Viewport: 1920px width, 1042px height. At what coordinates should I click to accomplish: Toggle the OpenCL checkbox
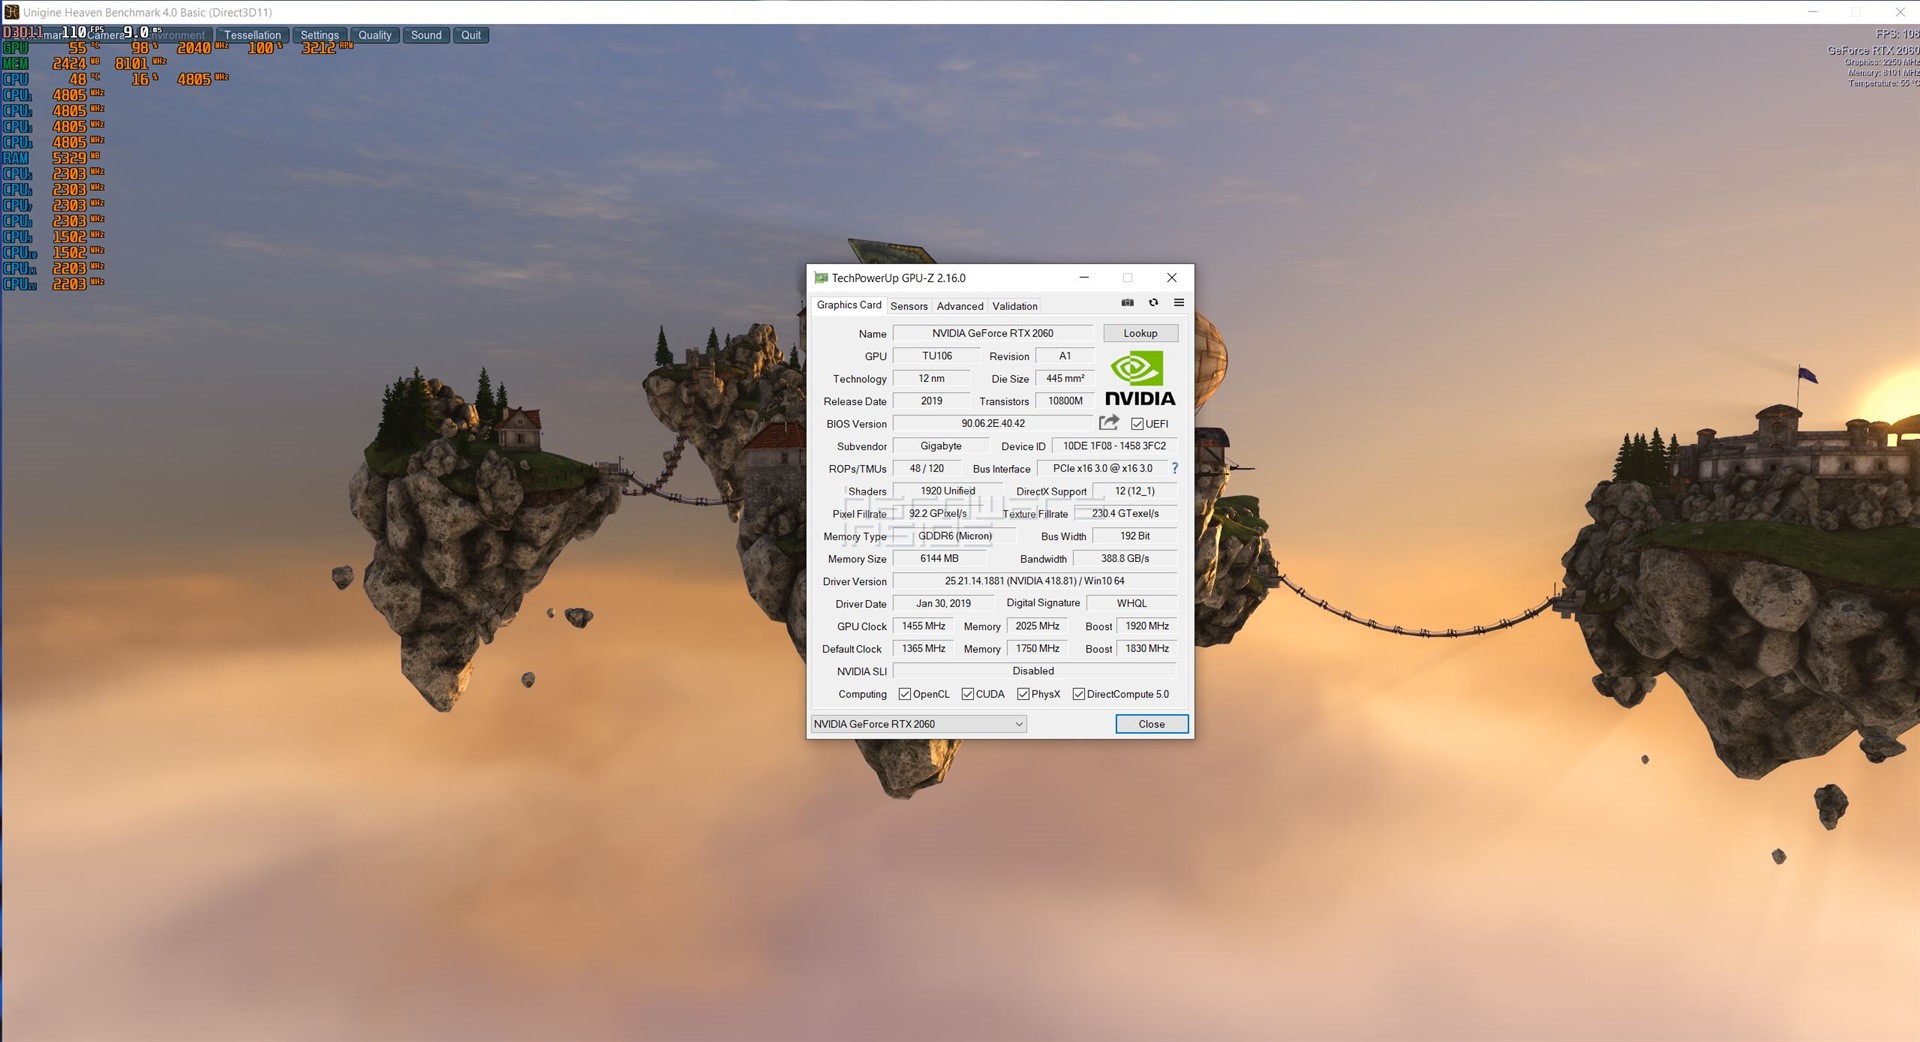[905, 694]
